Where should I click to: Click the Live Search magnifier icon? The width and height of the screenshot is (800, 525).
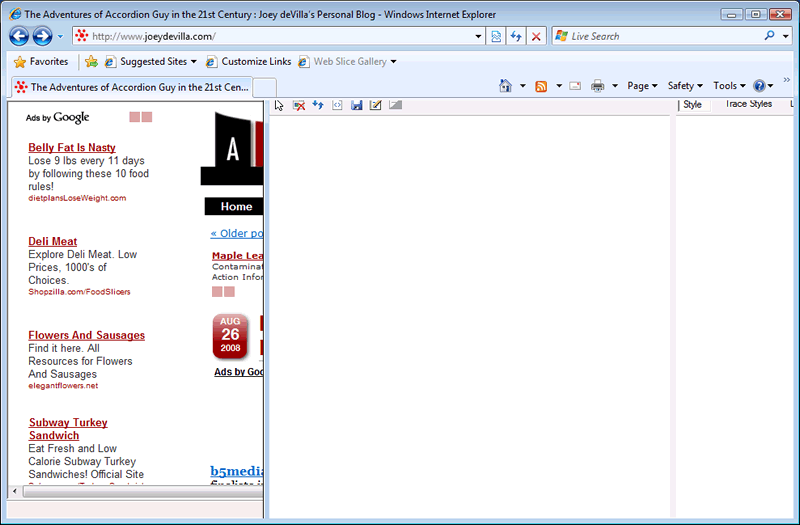click(x=769, y=36)
